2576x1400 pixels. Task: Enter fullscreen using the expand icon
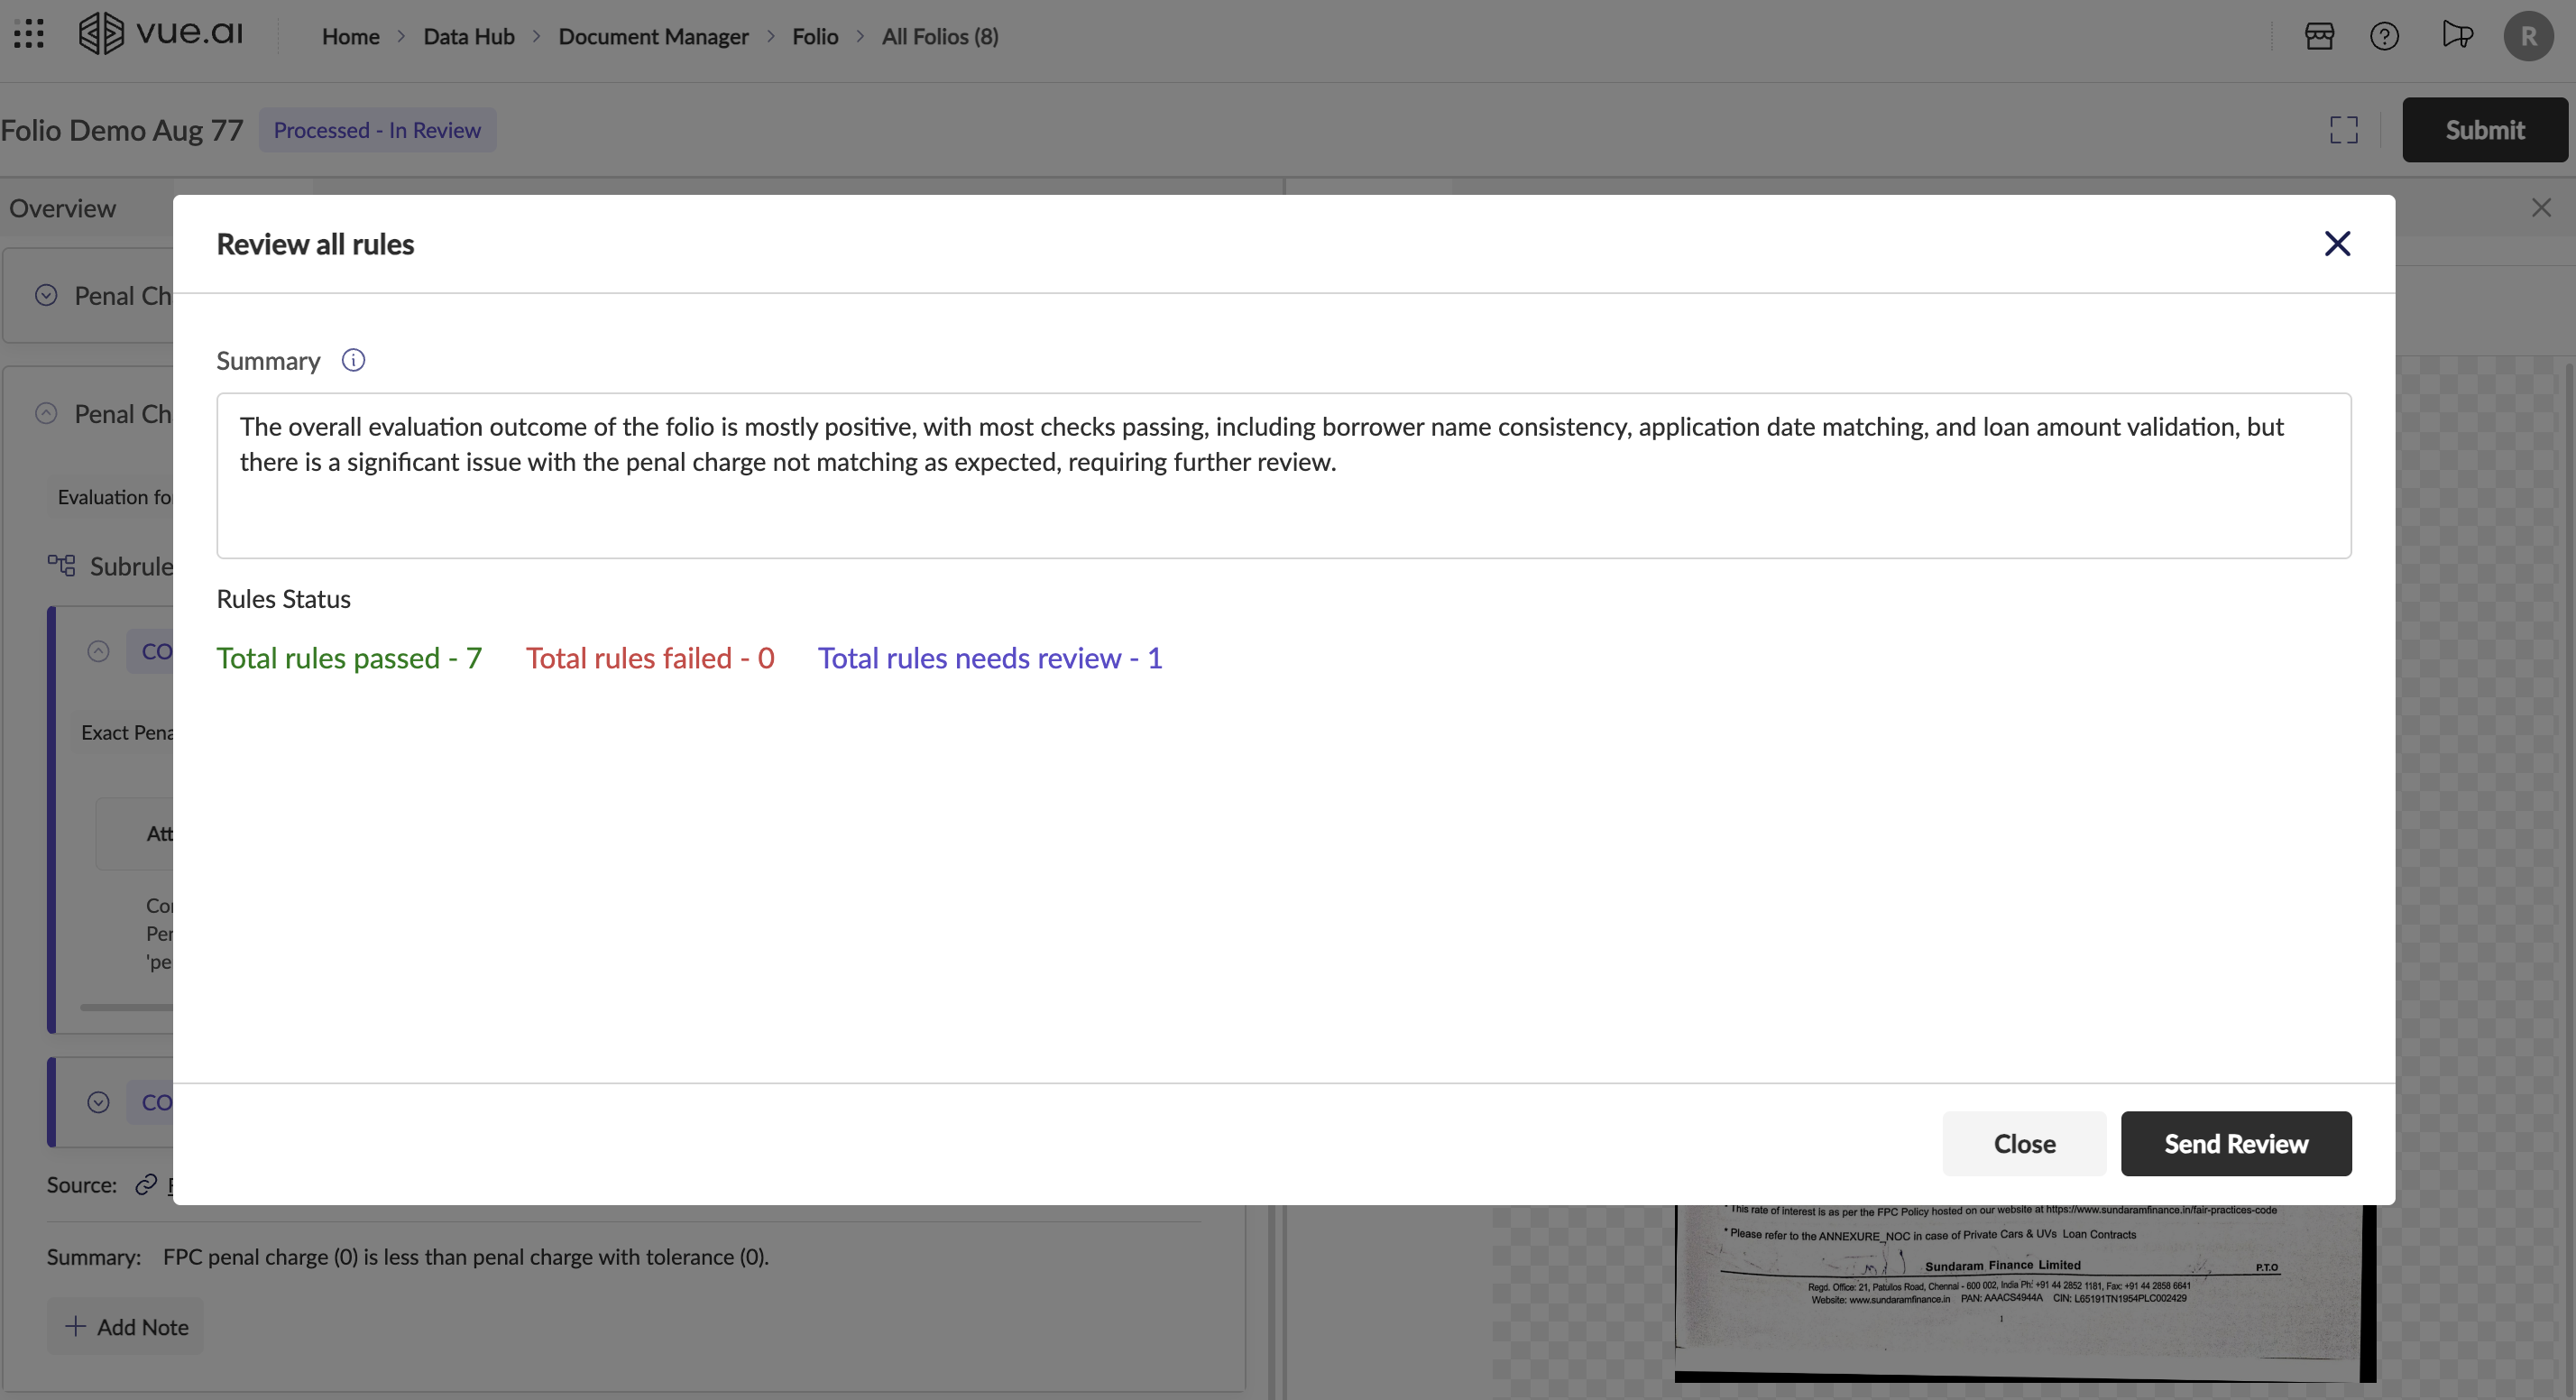tap(2344, 130)
